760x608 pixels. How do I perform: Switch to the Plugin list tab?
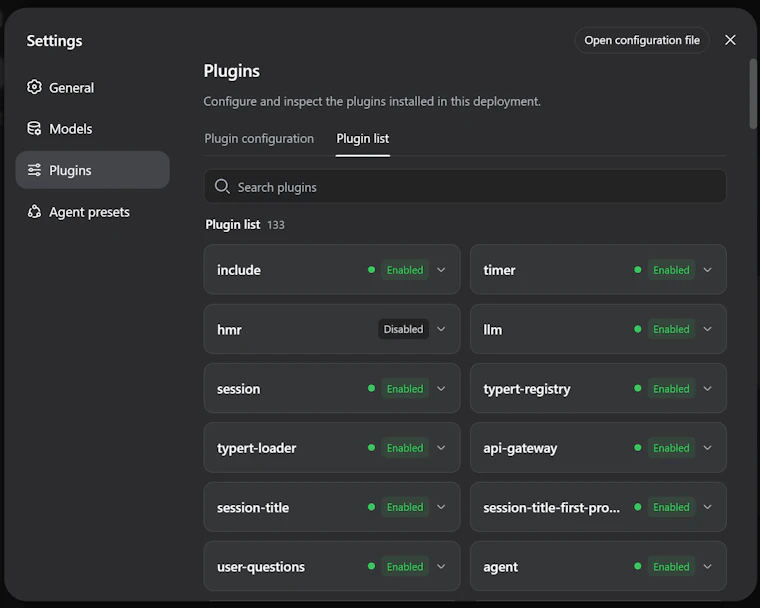(363, 139)
